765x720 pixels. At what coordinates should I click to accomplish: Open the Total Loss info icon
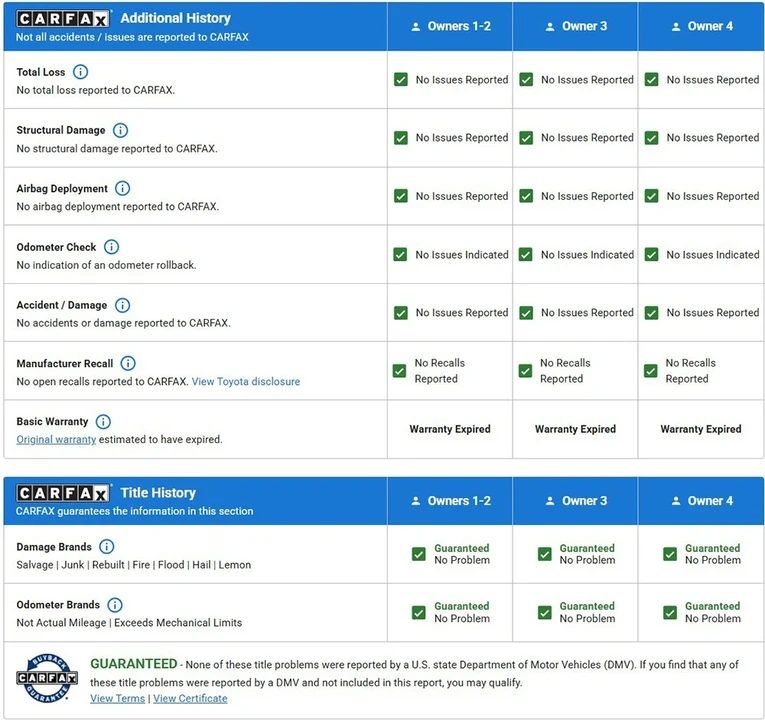click(x=80, y=72)
